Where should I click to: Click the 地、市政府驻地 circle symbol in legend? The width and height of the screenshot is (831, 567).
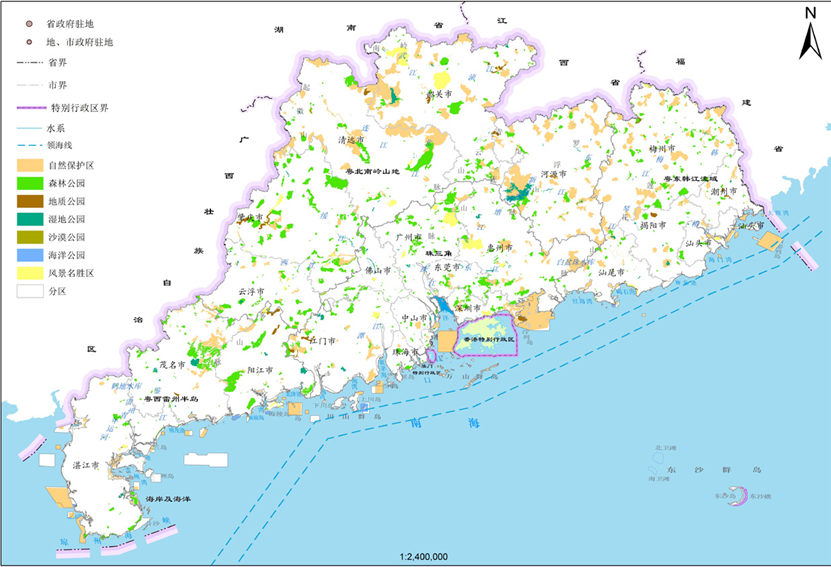(x=30, y=43)
